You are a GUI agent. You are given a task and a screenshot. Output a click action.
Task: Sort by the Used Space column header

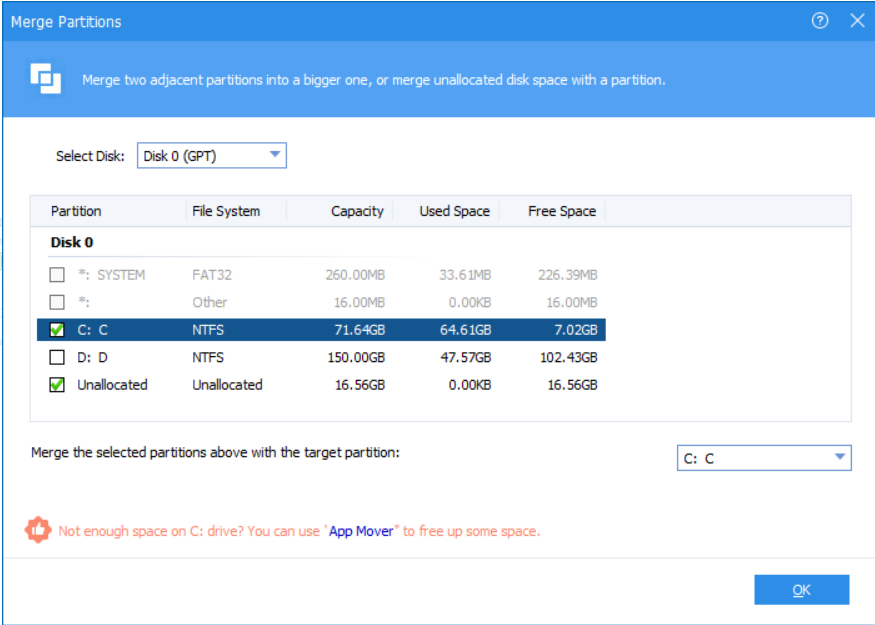[x=454, y=211]
